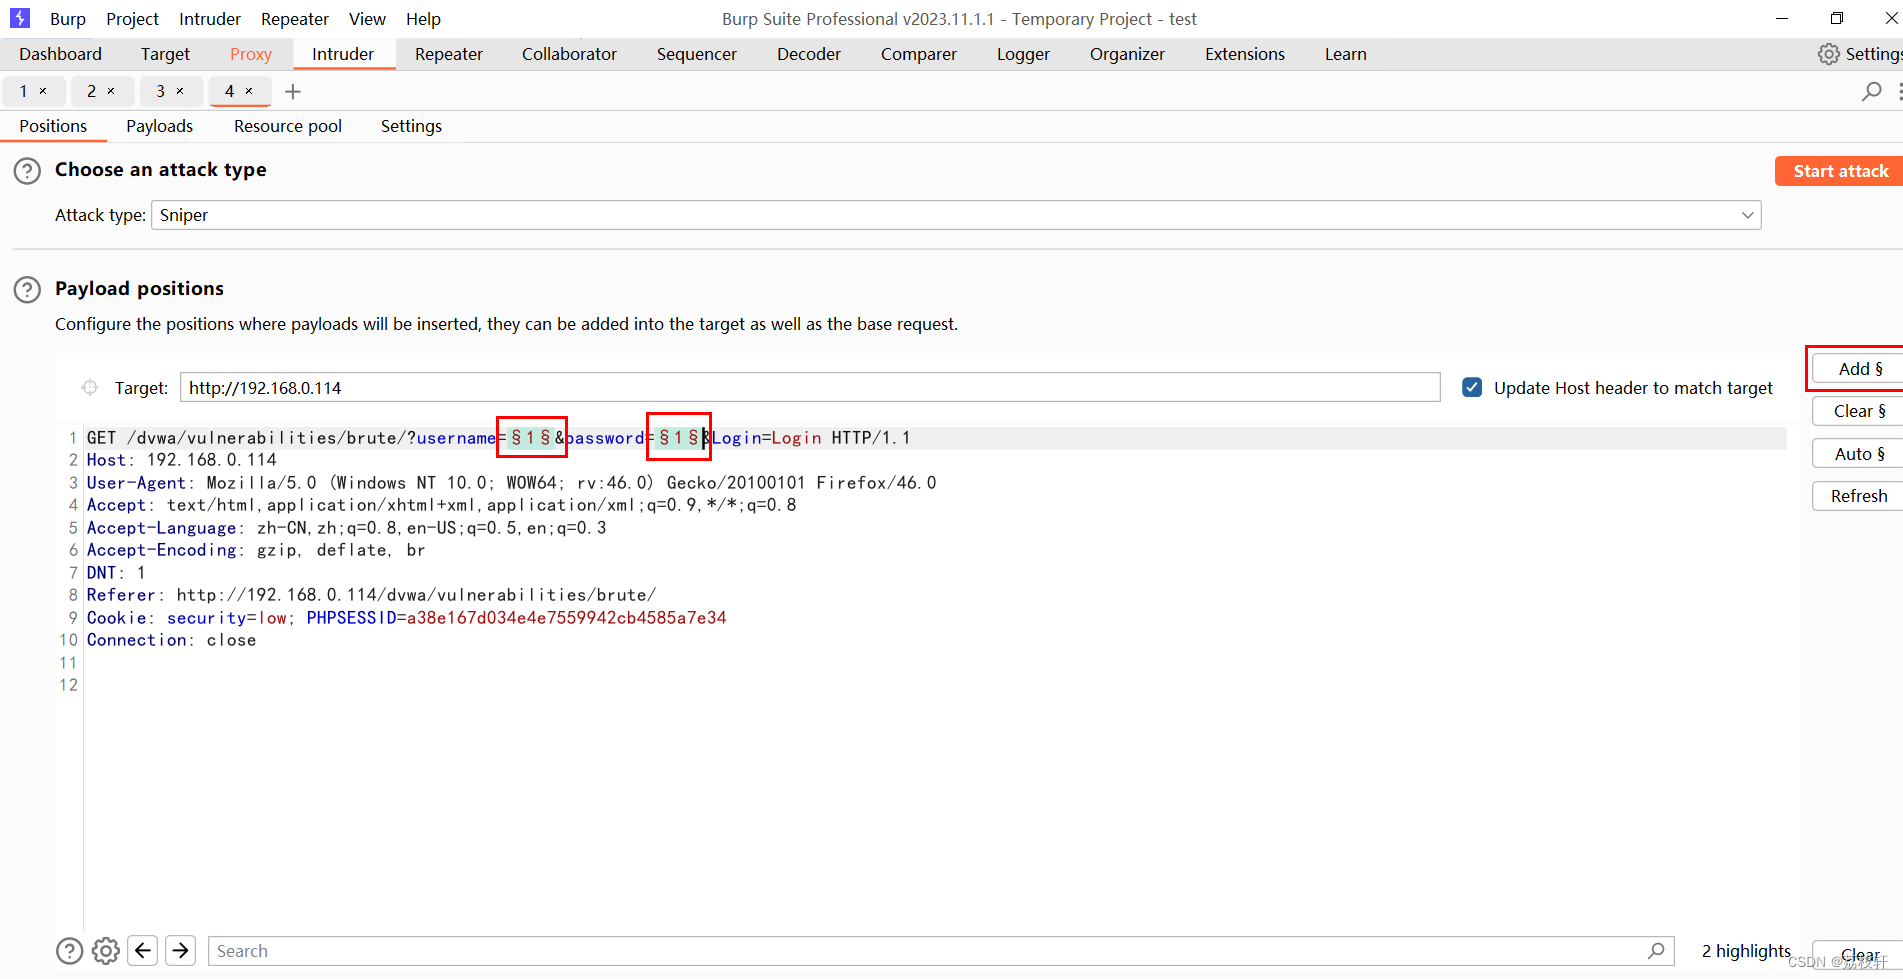
Task: Click the Search input at the bottom
Action: 940,951
